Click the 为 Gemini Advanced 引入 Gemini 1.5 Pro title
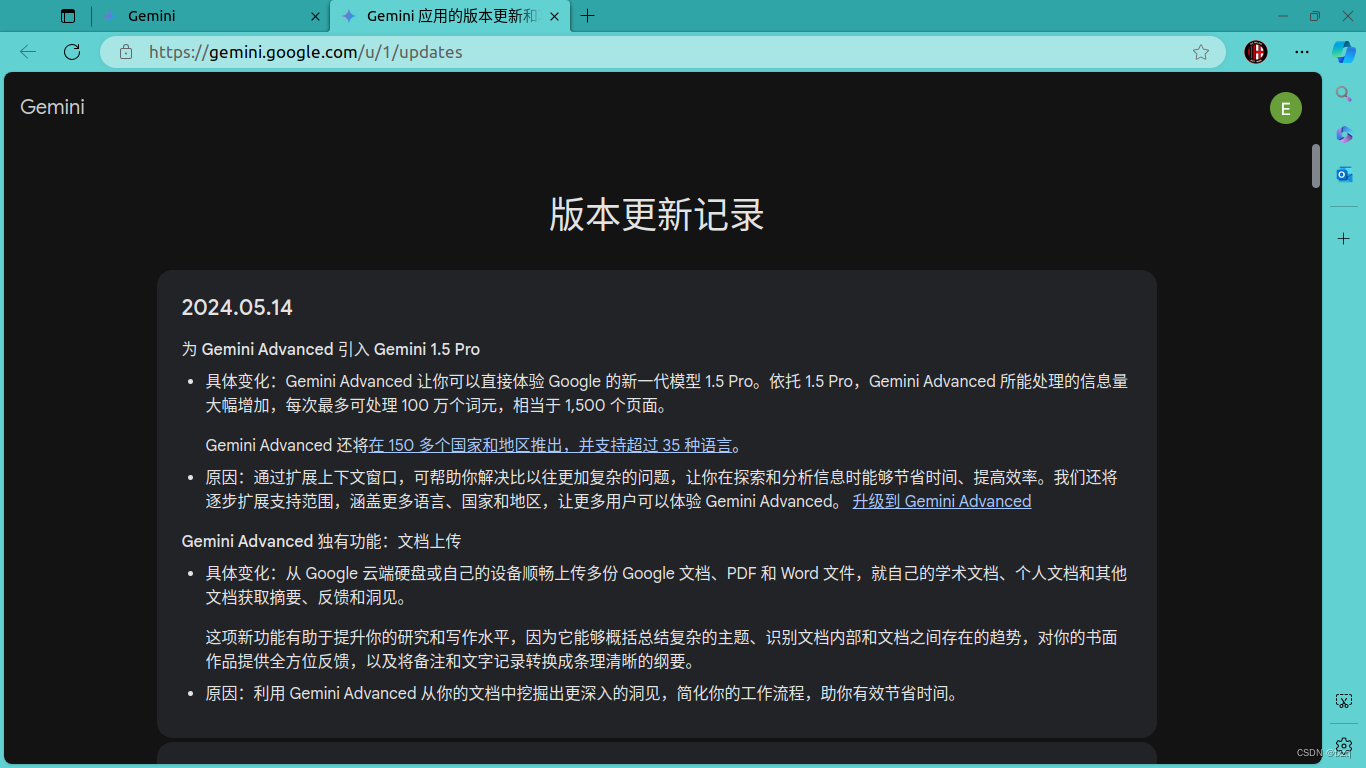This screenshot has width=1366, height=768. pos(330,349)
